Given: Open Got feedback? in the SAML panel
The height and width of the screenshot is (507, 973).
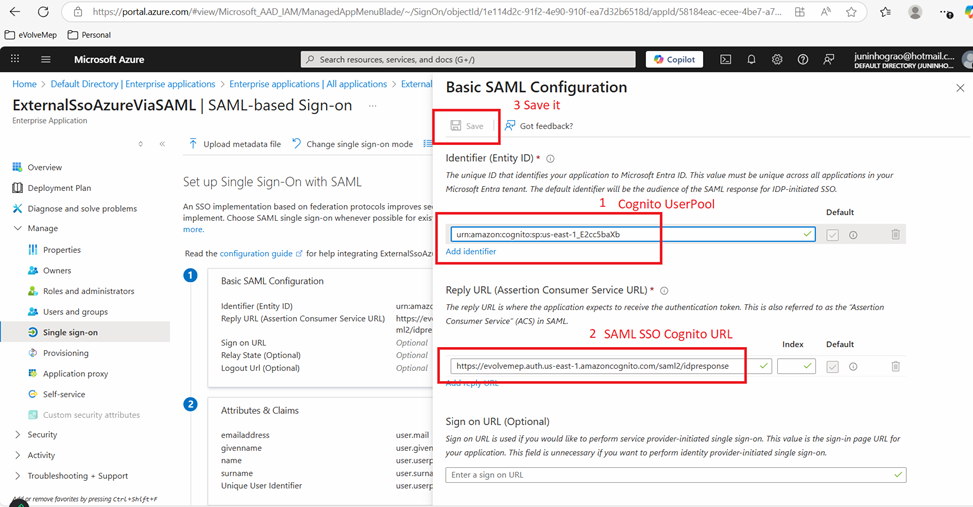Looking at the screenshot, I should (539, 126).
